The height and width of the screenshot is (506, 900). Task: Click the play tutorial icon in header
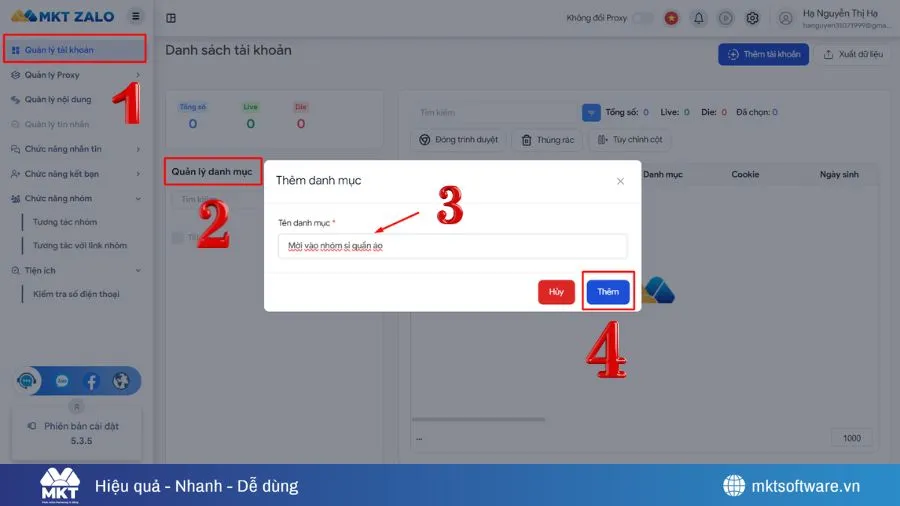[x=726, y=18]
